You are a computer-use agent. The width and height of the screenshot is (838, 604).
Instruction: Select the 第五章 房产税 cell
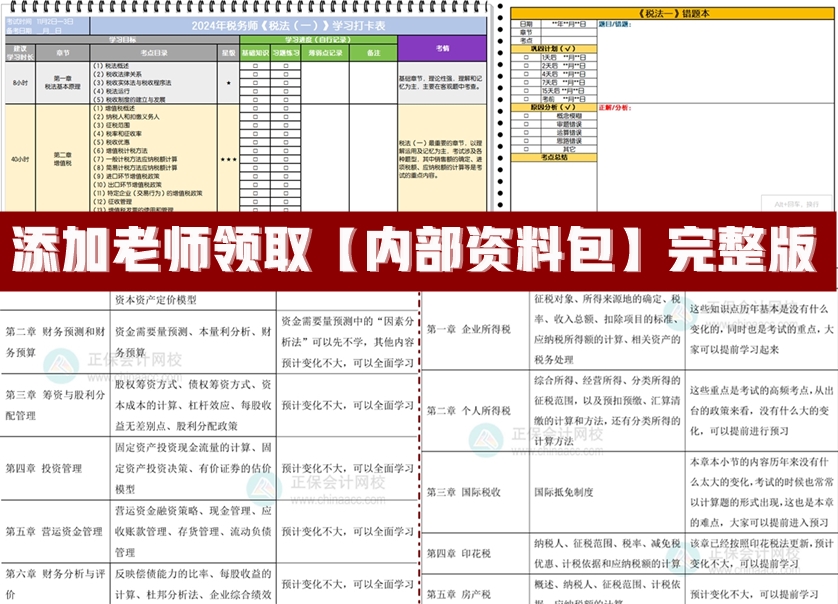click(476, 589)
